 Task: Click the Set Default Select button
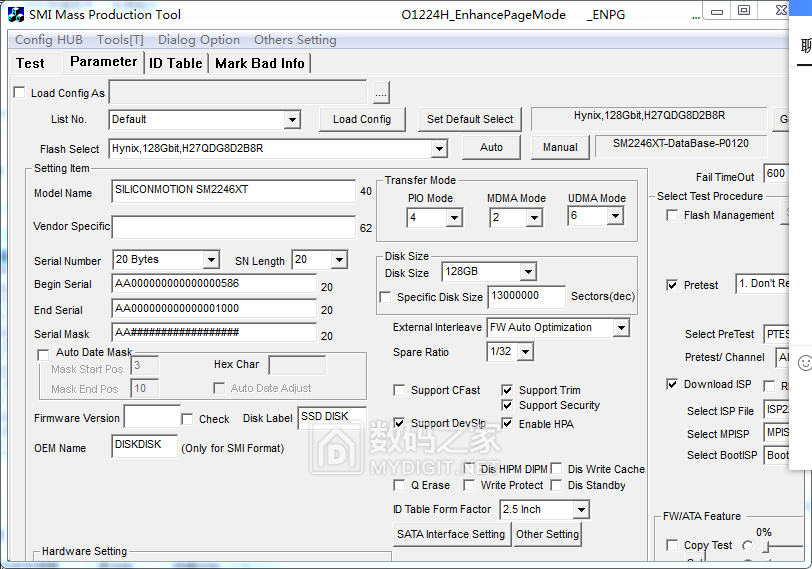pos(470,120)
